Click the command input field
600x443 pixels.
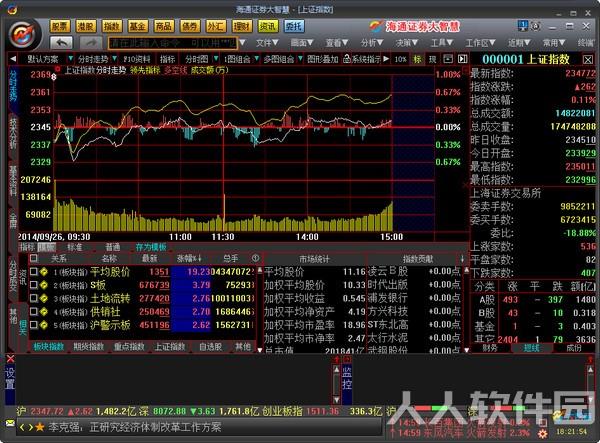173,43
